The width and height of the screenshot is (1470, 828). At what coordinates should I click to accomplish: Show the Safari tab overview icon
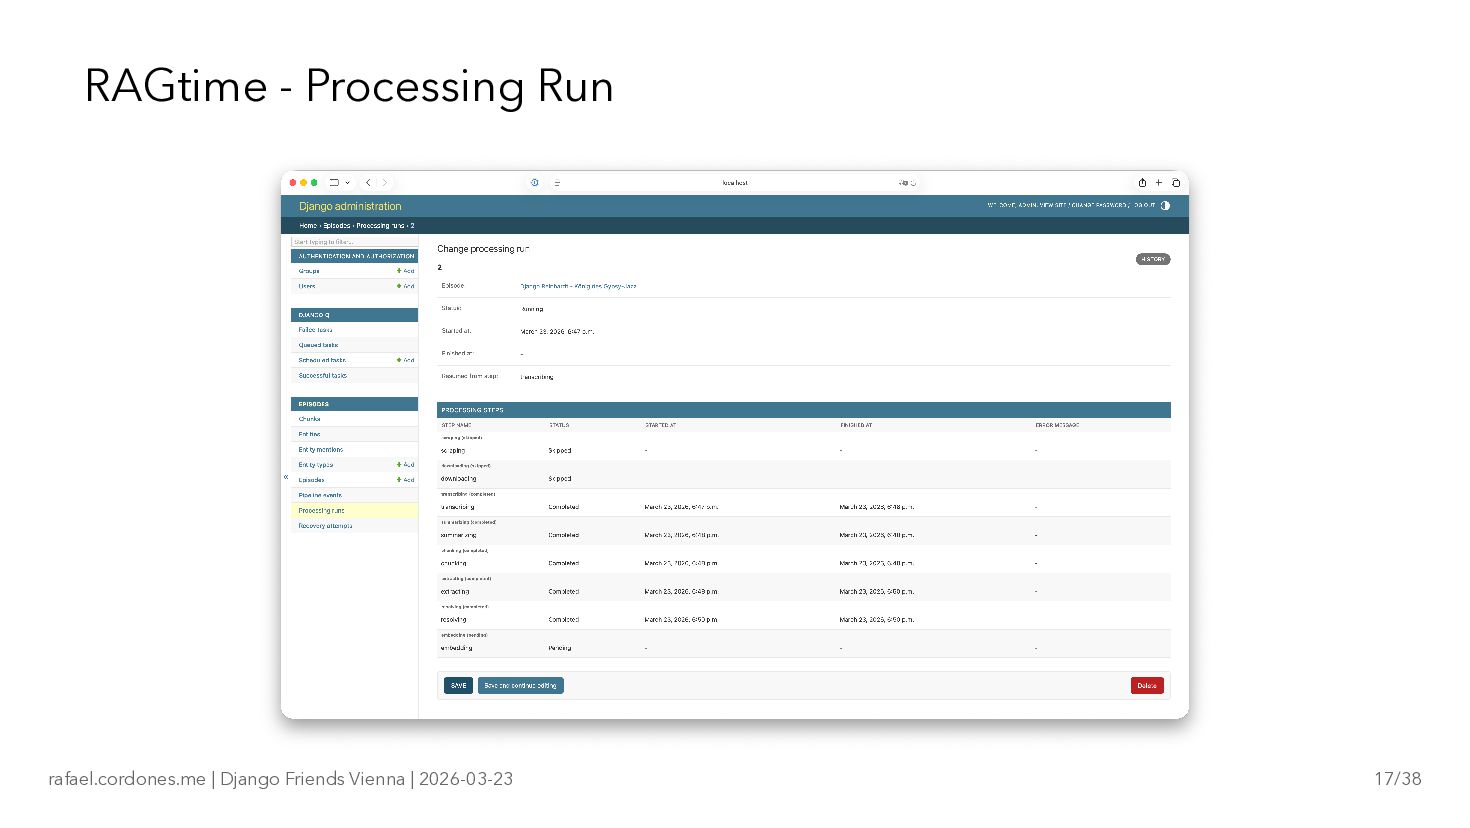(1176, 183)
